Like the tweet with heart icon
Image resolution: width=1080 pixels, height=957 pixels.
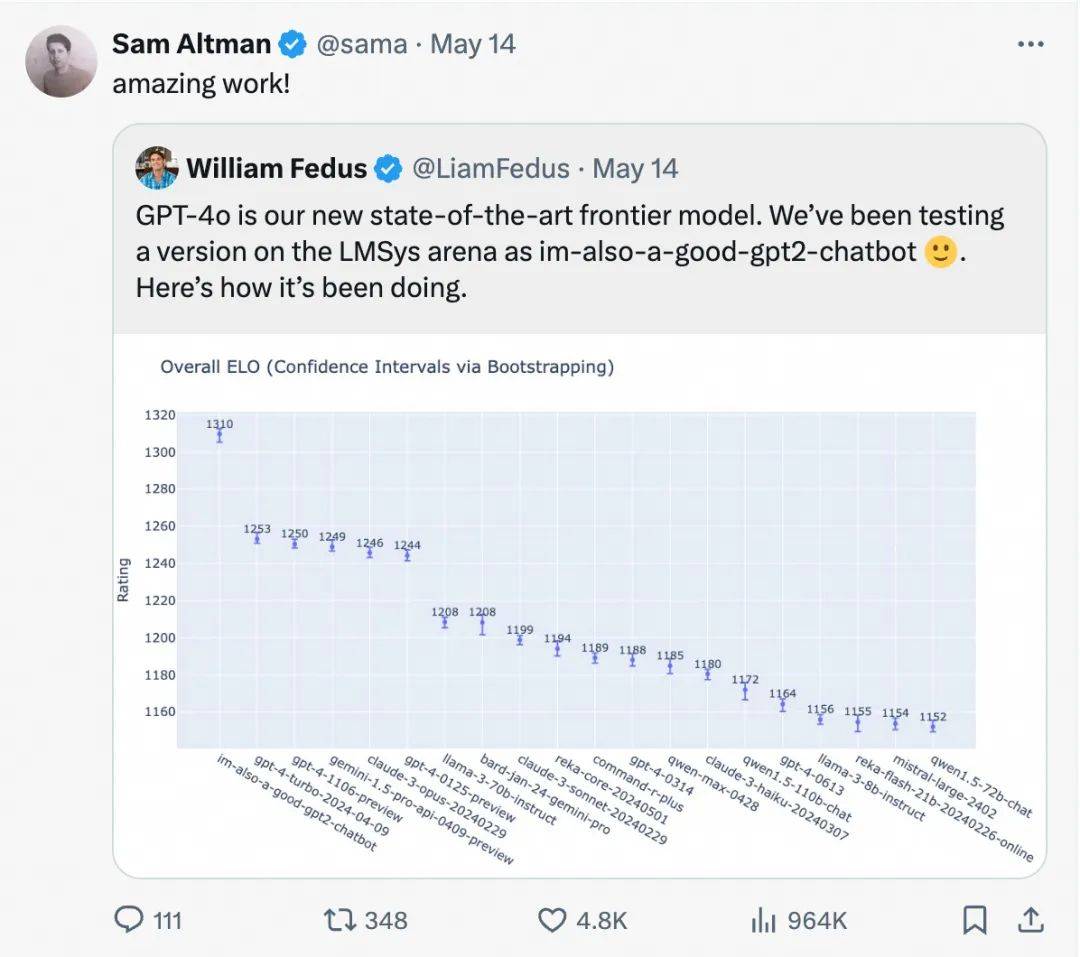coord(552,920)
